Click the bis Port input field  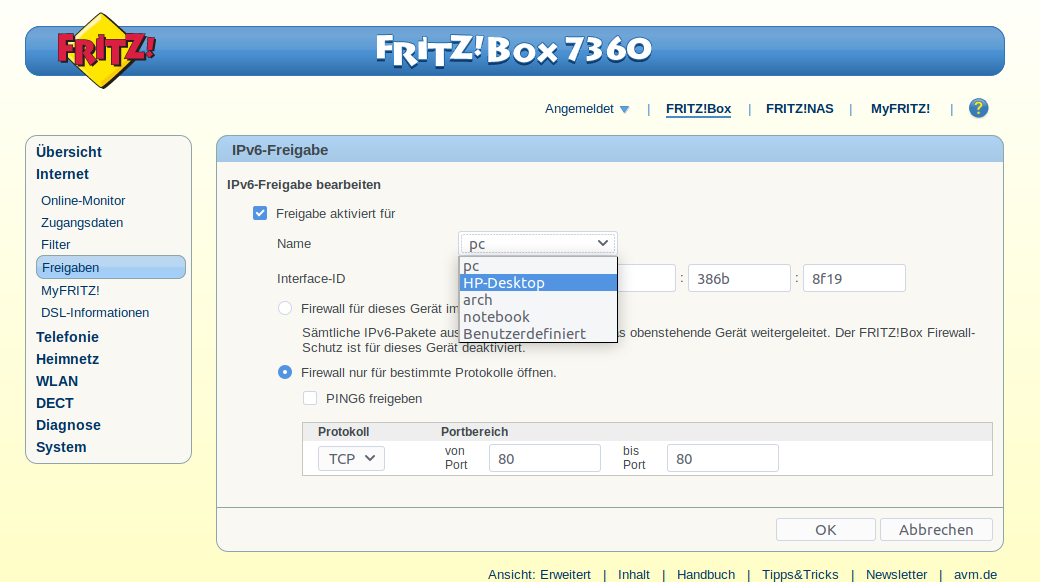[722, 459]
